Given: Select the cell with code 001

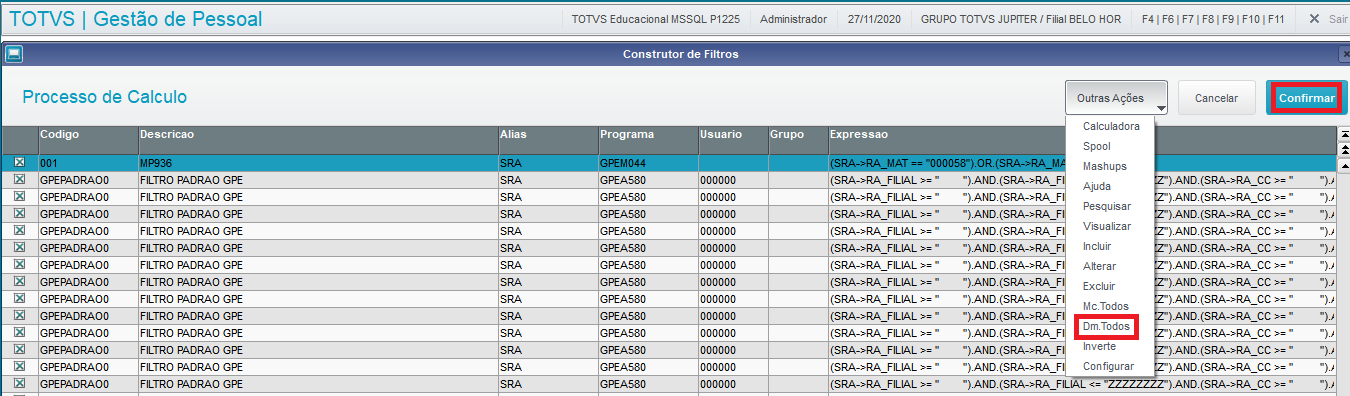Looking at the screenshot, I should pyautogui.click(x=88, y=162).
